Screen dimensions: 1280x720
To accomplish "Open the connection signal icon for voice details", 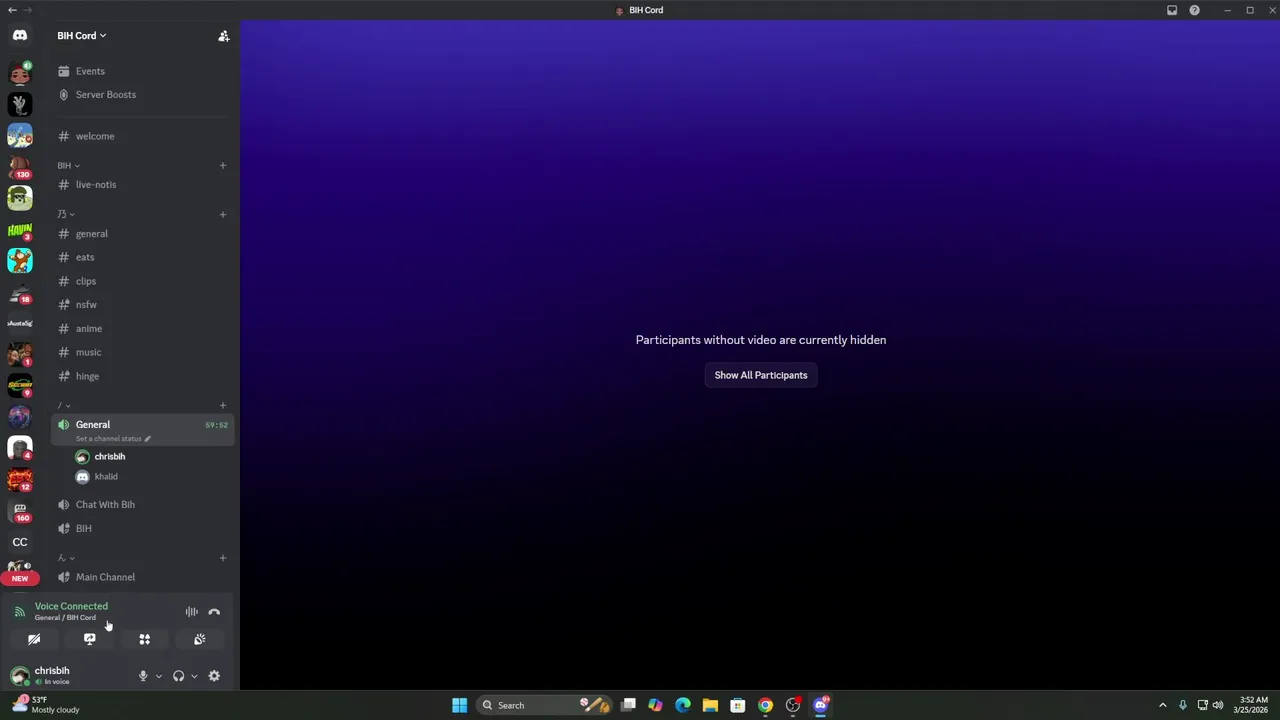I will click(x=19, y=611).
